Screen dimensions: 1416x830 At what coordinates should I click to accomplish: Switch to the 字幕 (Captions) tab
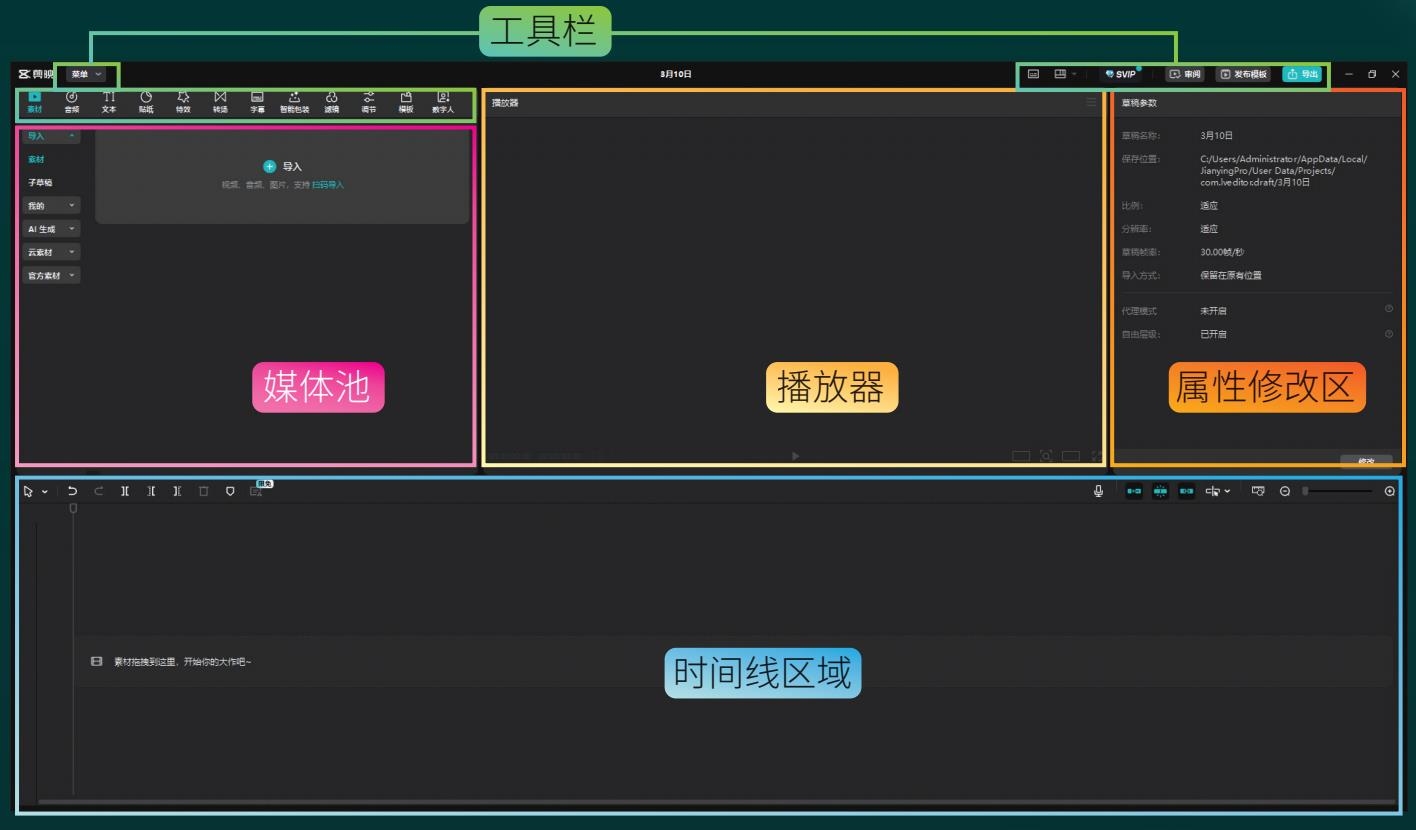click(257, 101)
